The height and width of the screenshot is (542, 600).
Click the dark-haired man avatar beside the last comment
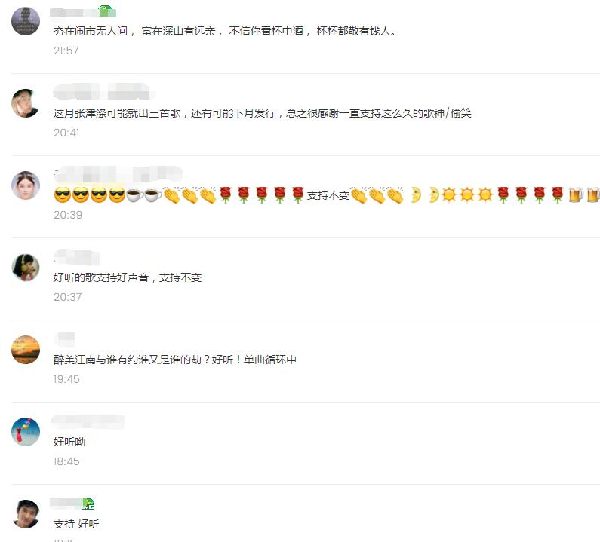pos(26,514)
